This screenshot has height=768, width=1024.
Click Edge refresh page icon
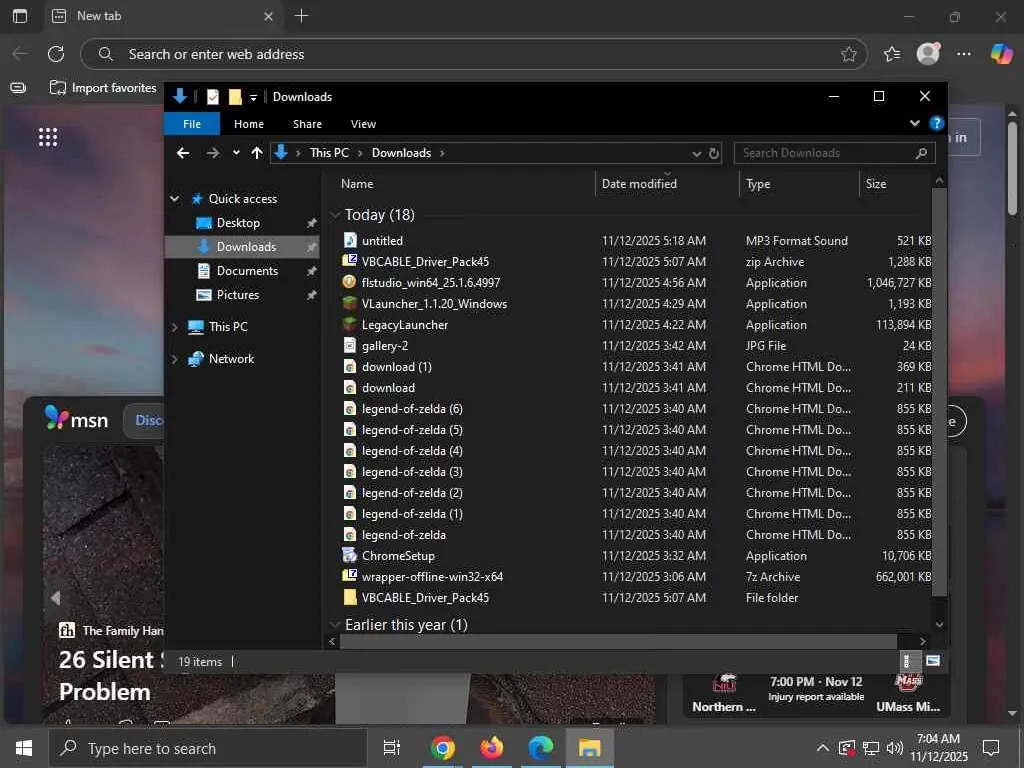point(56,54)
